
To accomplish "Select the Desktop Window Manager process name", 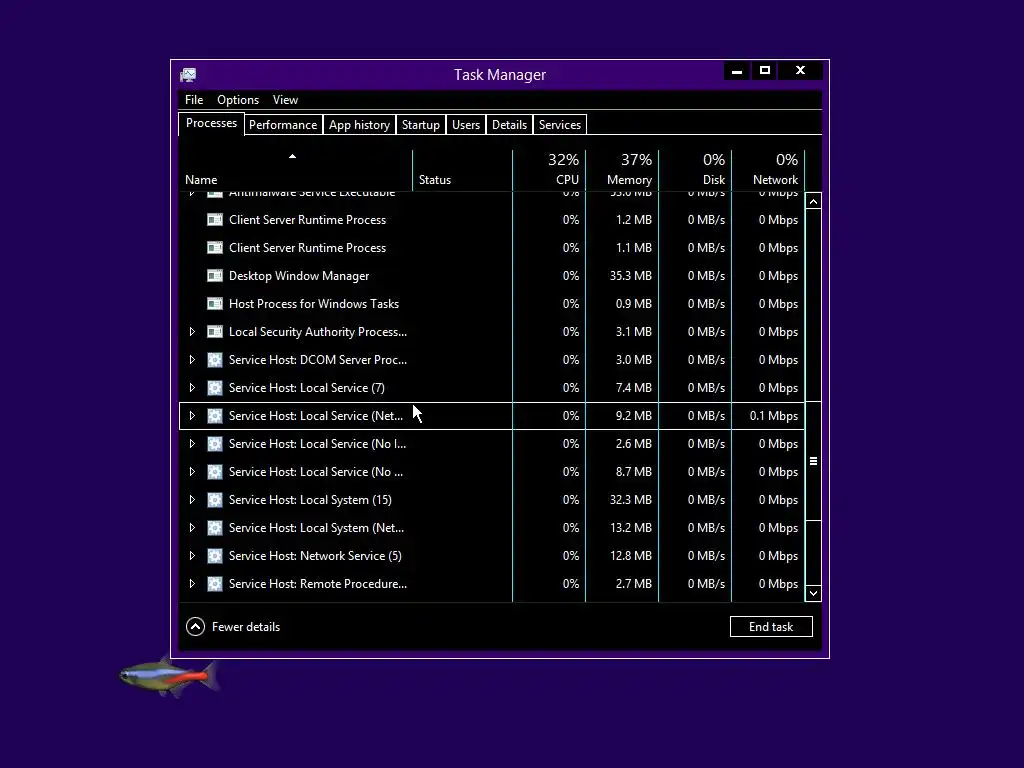I will point(298,276).
